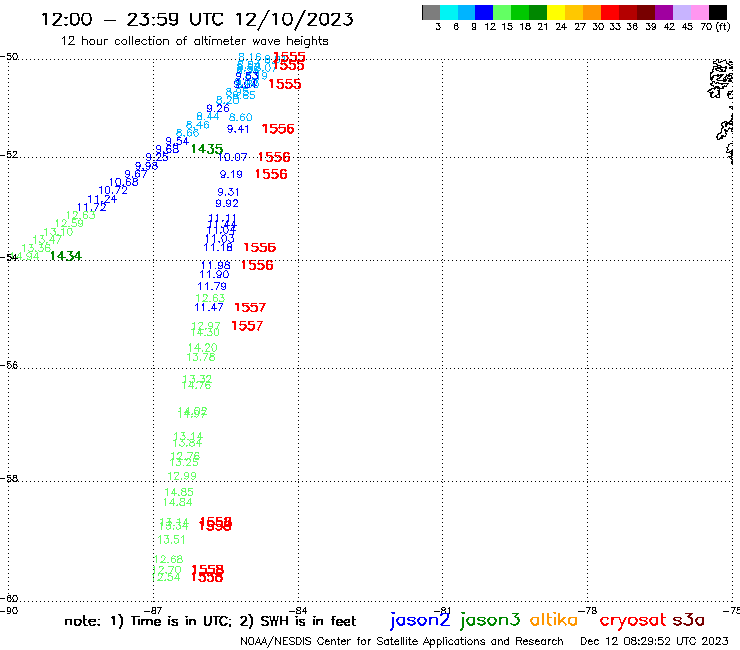
Task: Click the longitude axis label '-78'
Action: [588, 610]
